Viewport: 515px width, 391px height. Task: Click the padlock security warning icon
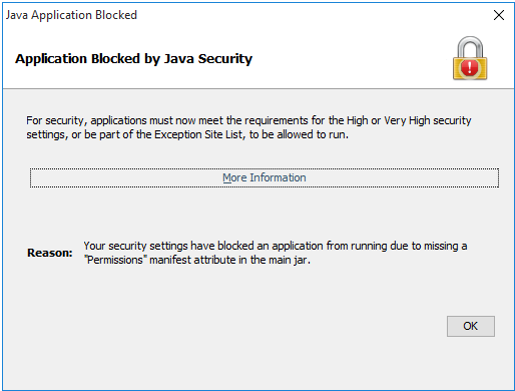click(x=470, y=58)
